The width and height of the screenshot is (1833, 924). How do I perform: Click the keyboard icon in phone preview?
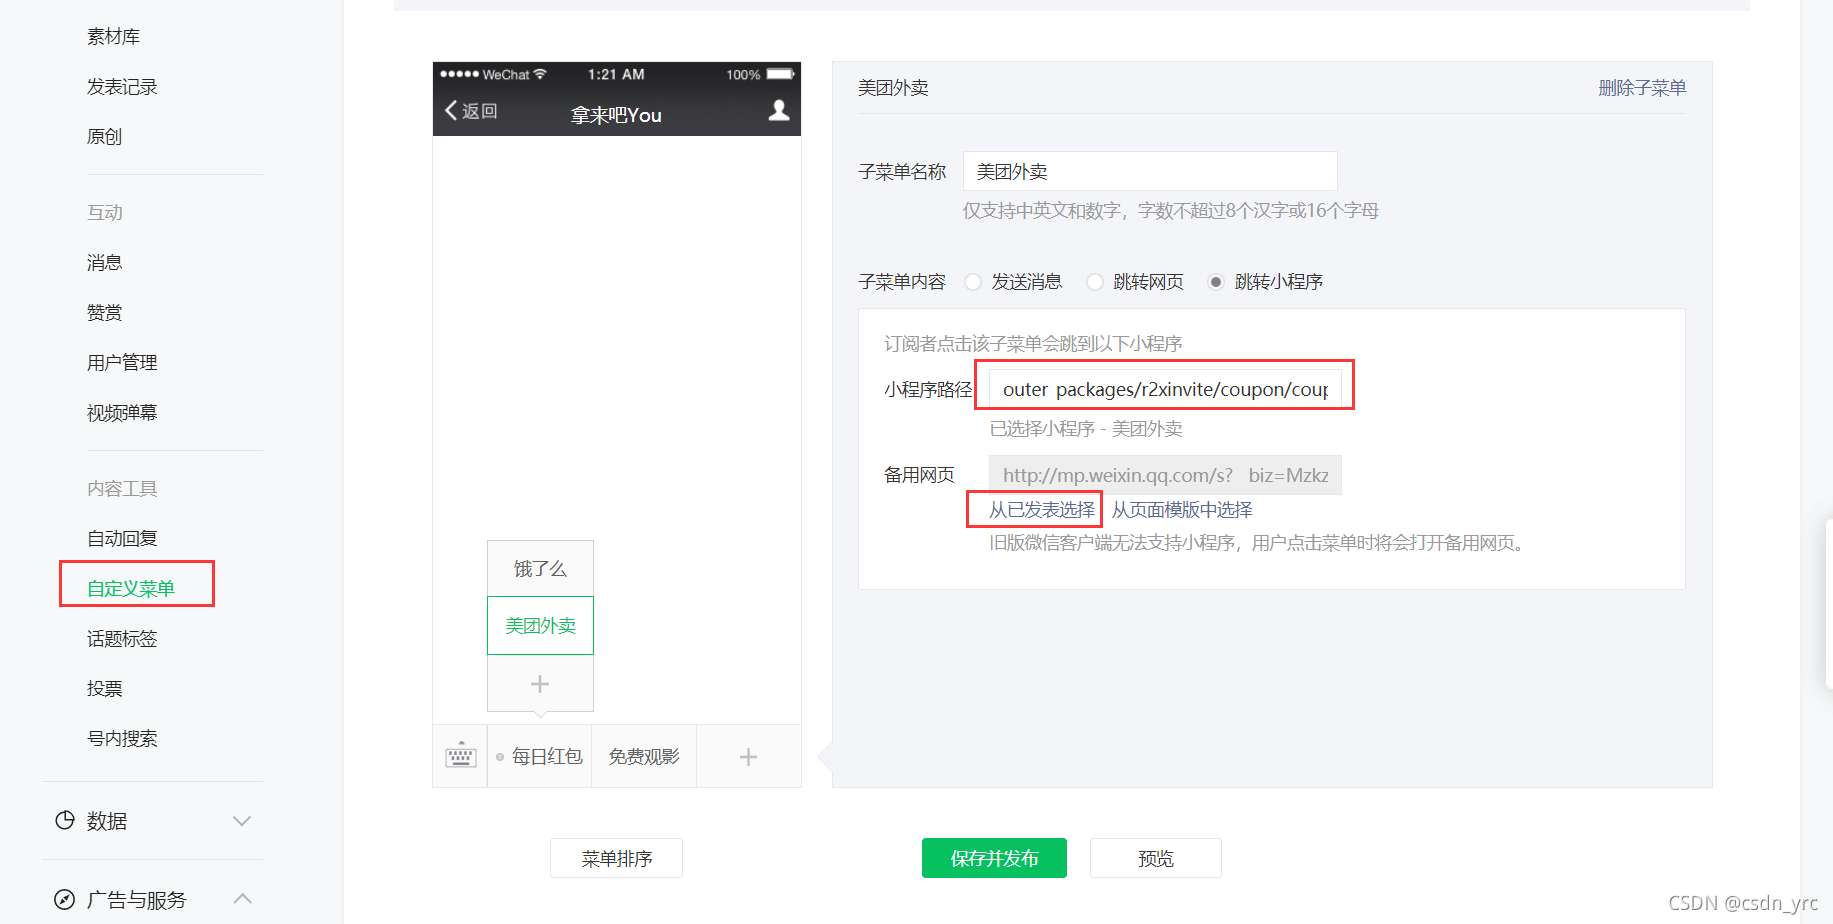pyautogui.click(x=460, y=756)
